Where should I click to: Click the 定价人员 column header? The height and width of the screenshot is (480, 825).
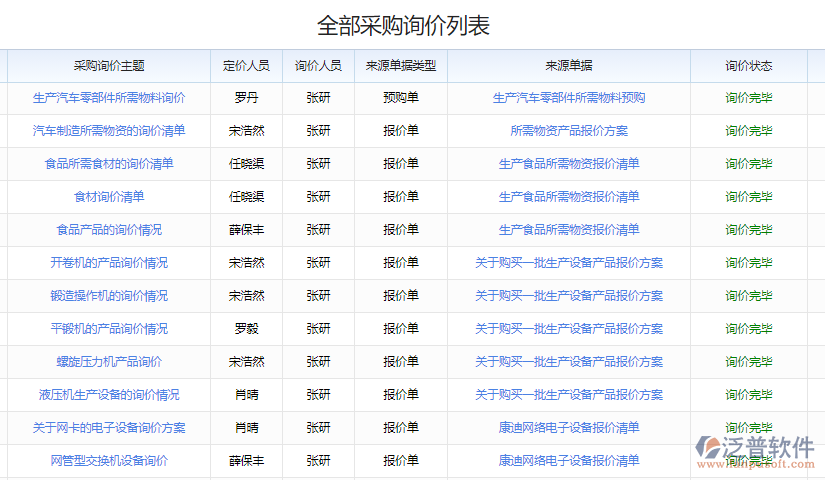[246, 66]
